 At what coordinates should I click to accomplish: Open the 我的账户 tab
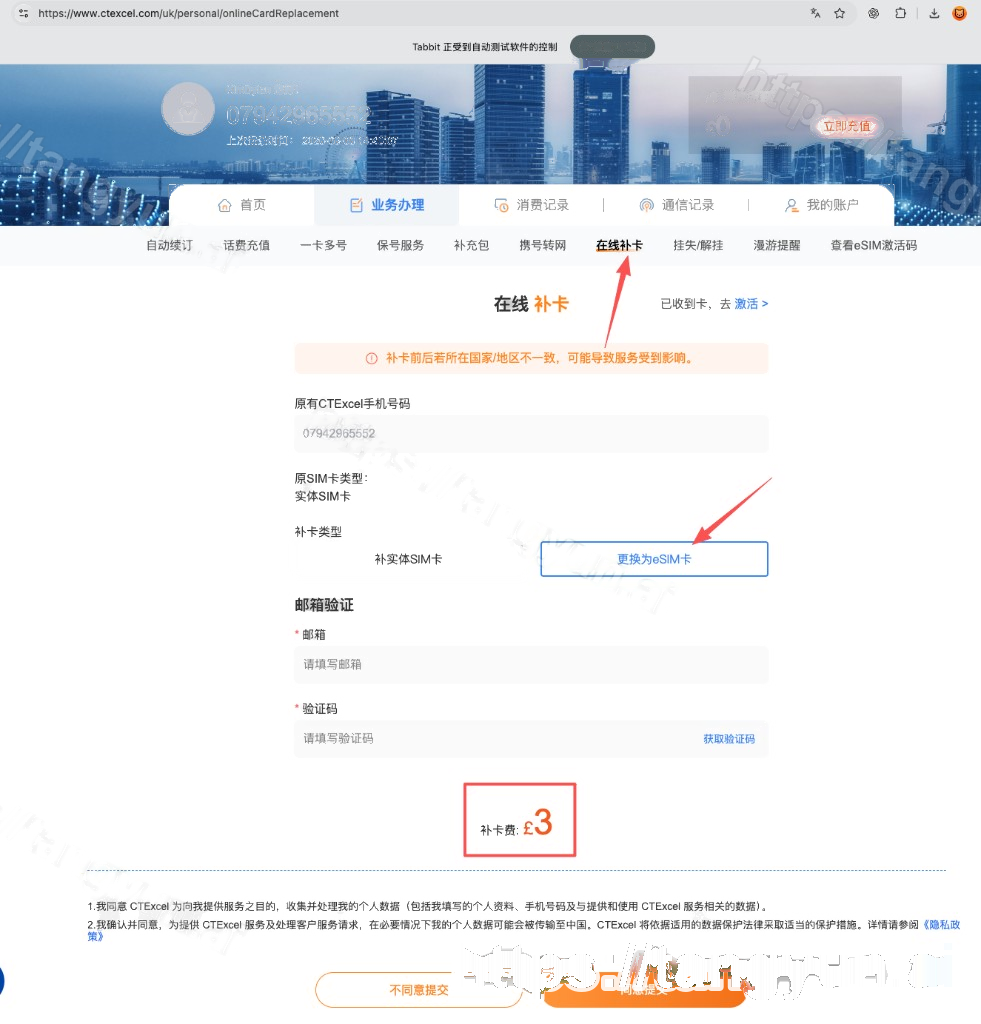coord(821,205)
